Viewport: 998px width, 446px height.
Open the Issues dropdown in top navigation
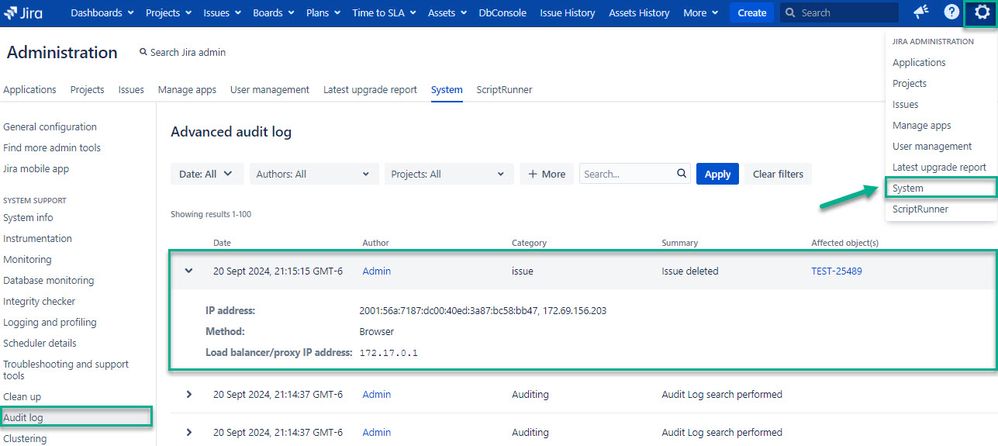point(222,13)
